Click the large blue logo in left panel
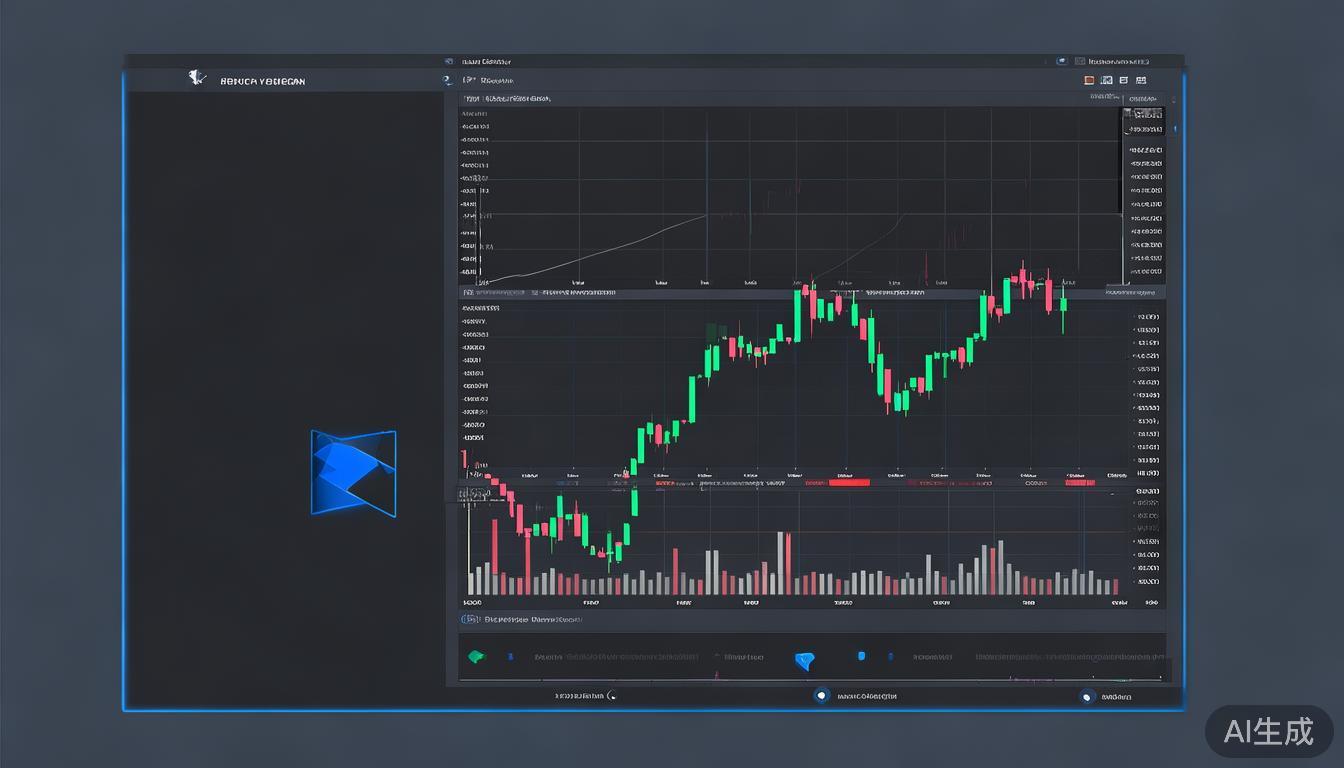The height and width of the screenshot is (768, 1344). (353, 473)
